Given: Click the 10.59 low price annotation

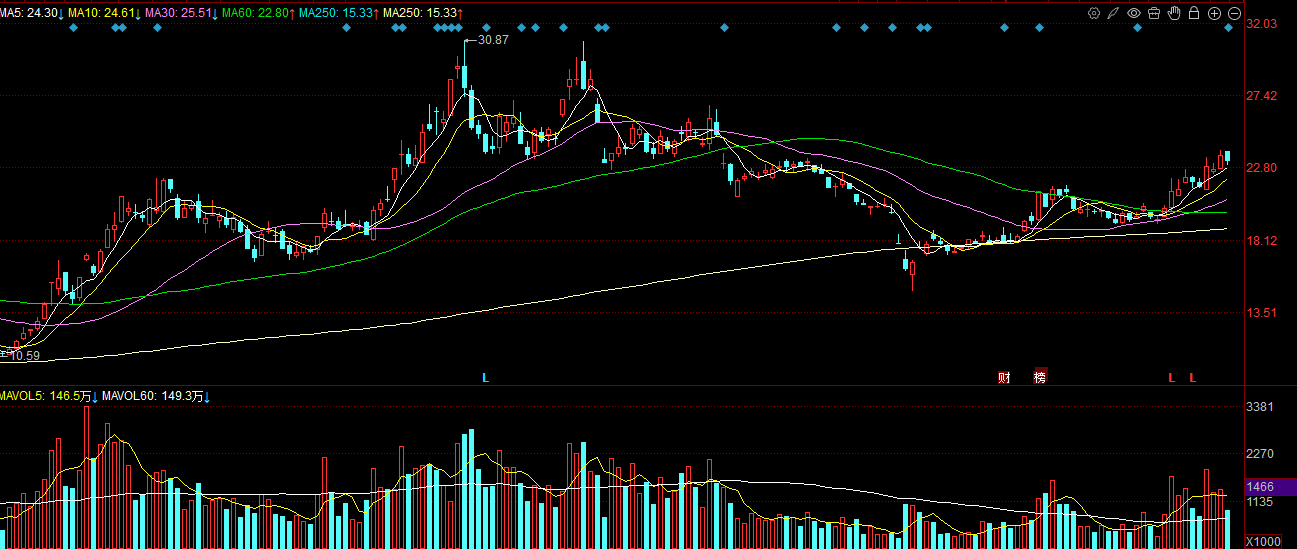Looking at the screenshot, I should [x=24, y=356].
